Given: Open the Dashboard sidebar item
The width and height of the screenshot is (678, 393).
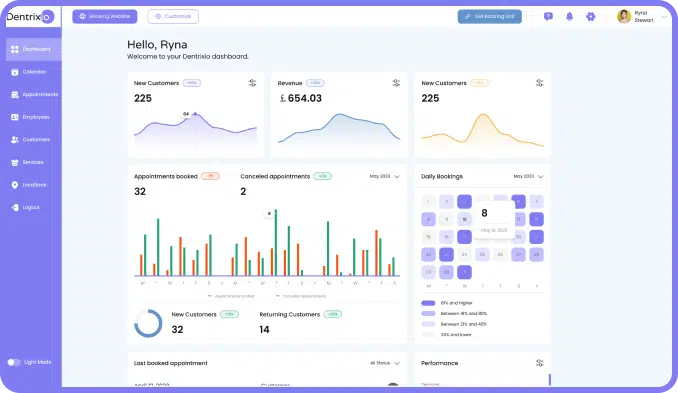Looking at the screenshot, I should point(33,49).
